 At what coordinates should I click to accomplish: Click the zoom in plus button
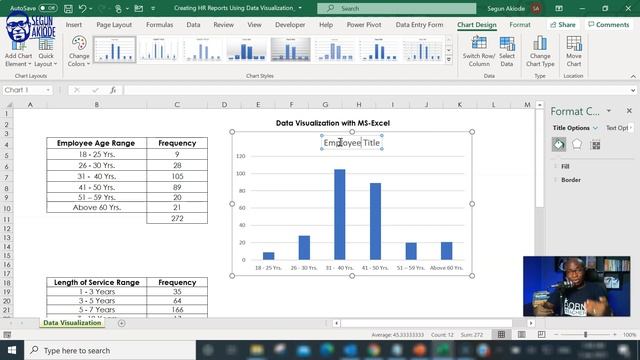tap(615, 335)
